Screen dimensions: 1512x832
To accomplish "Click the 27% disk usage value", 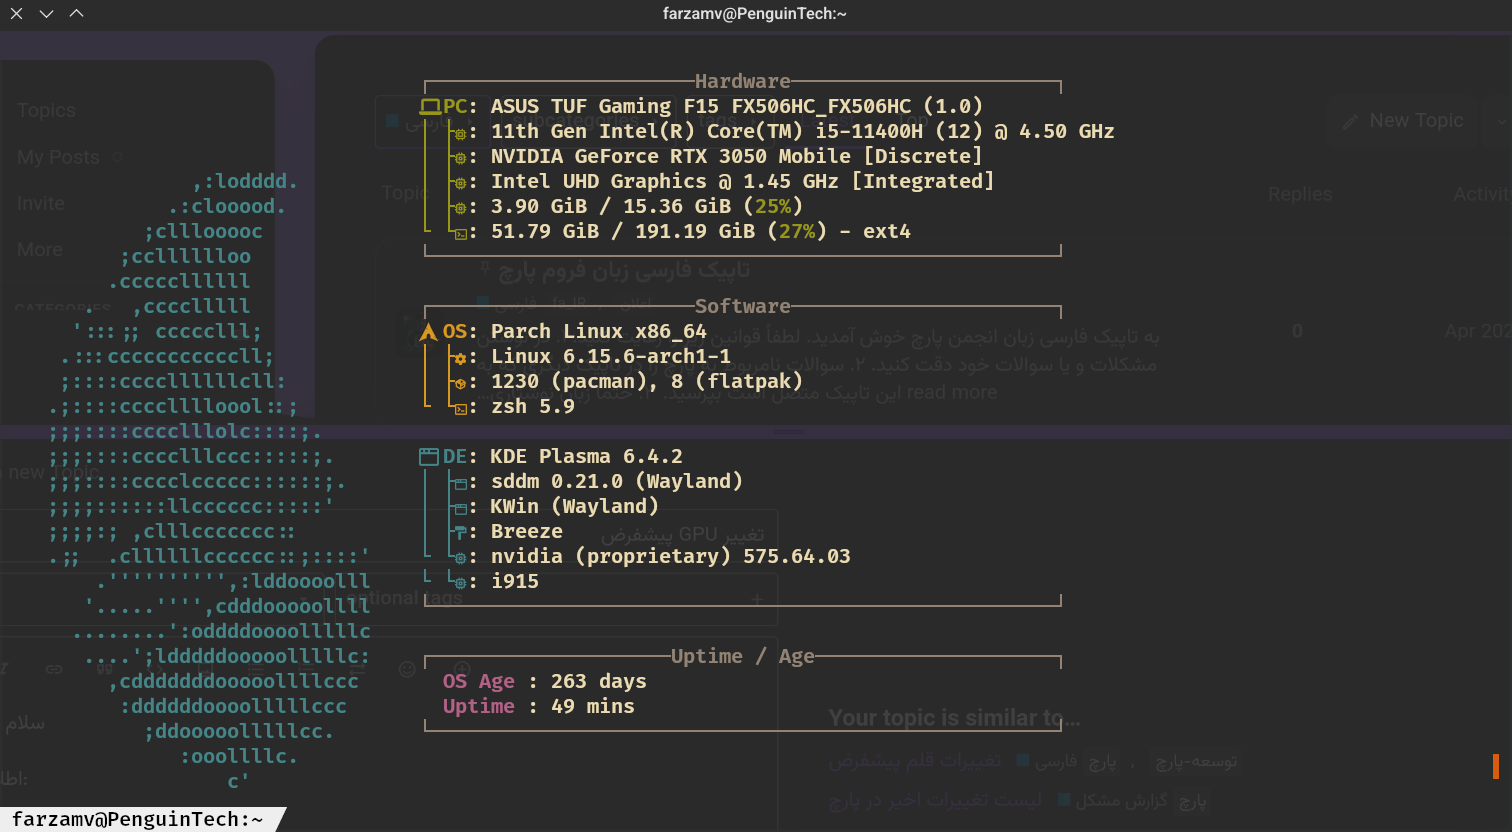I will click(x=797, y=232).
